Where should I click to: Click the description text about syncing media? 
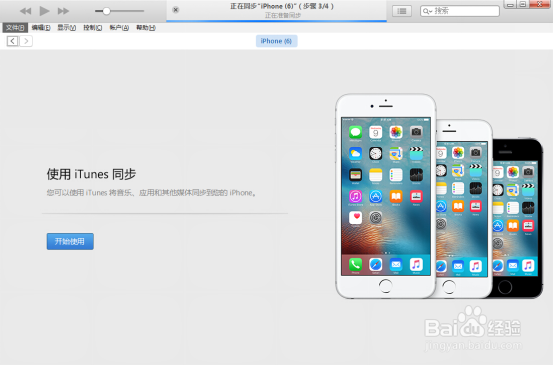151,193
